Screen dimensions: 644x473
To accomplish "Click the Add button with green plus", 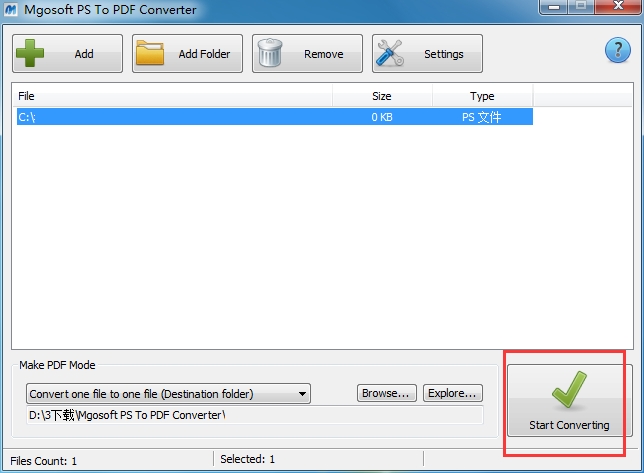I will tap(67, 54).
